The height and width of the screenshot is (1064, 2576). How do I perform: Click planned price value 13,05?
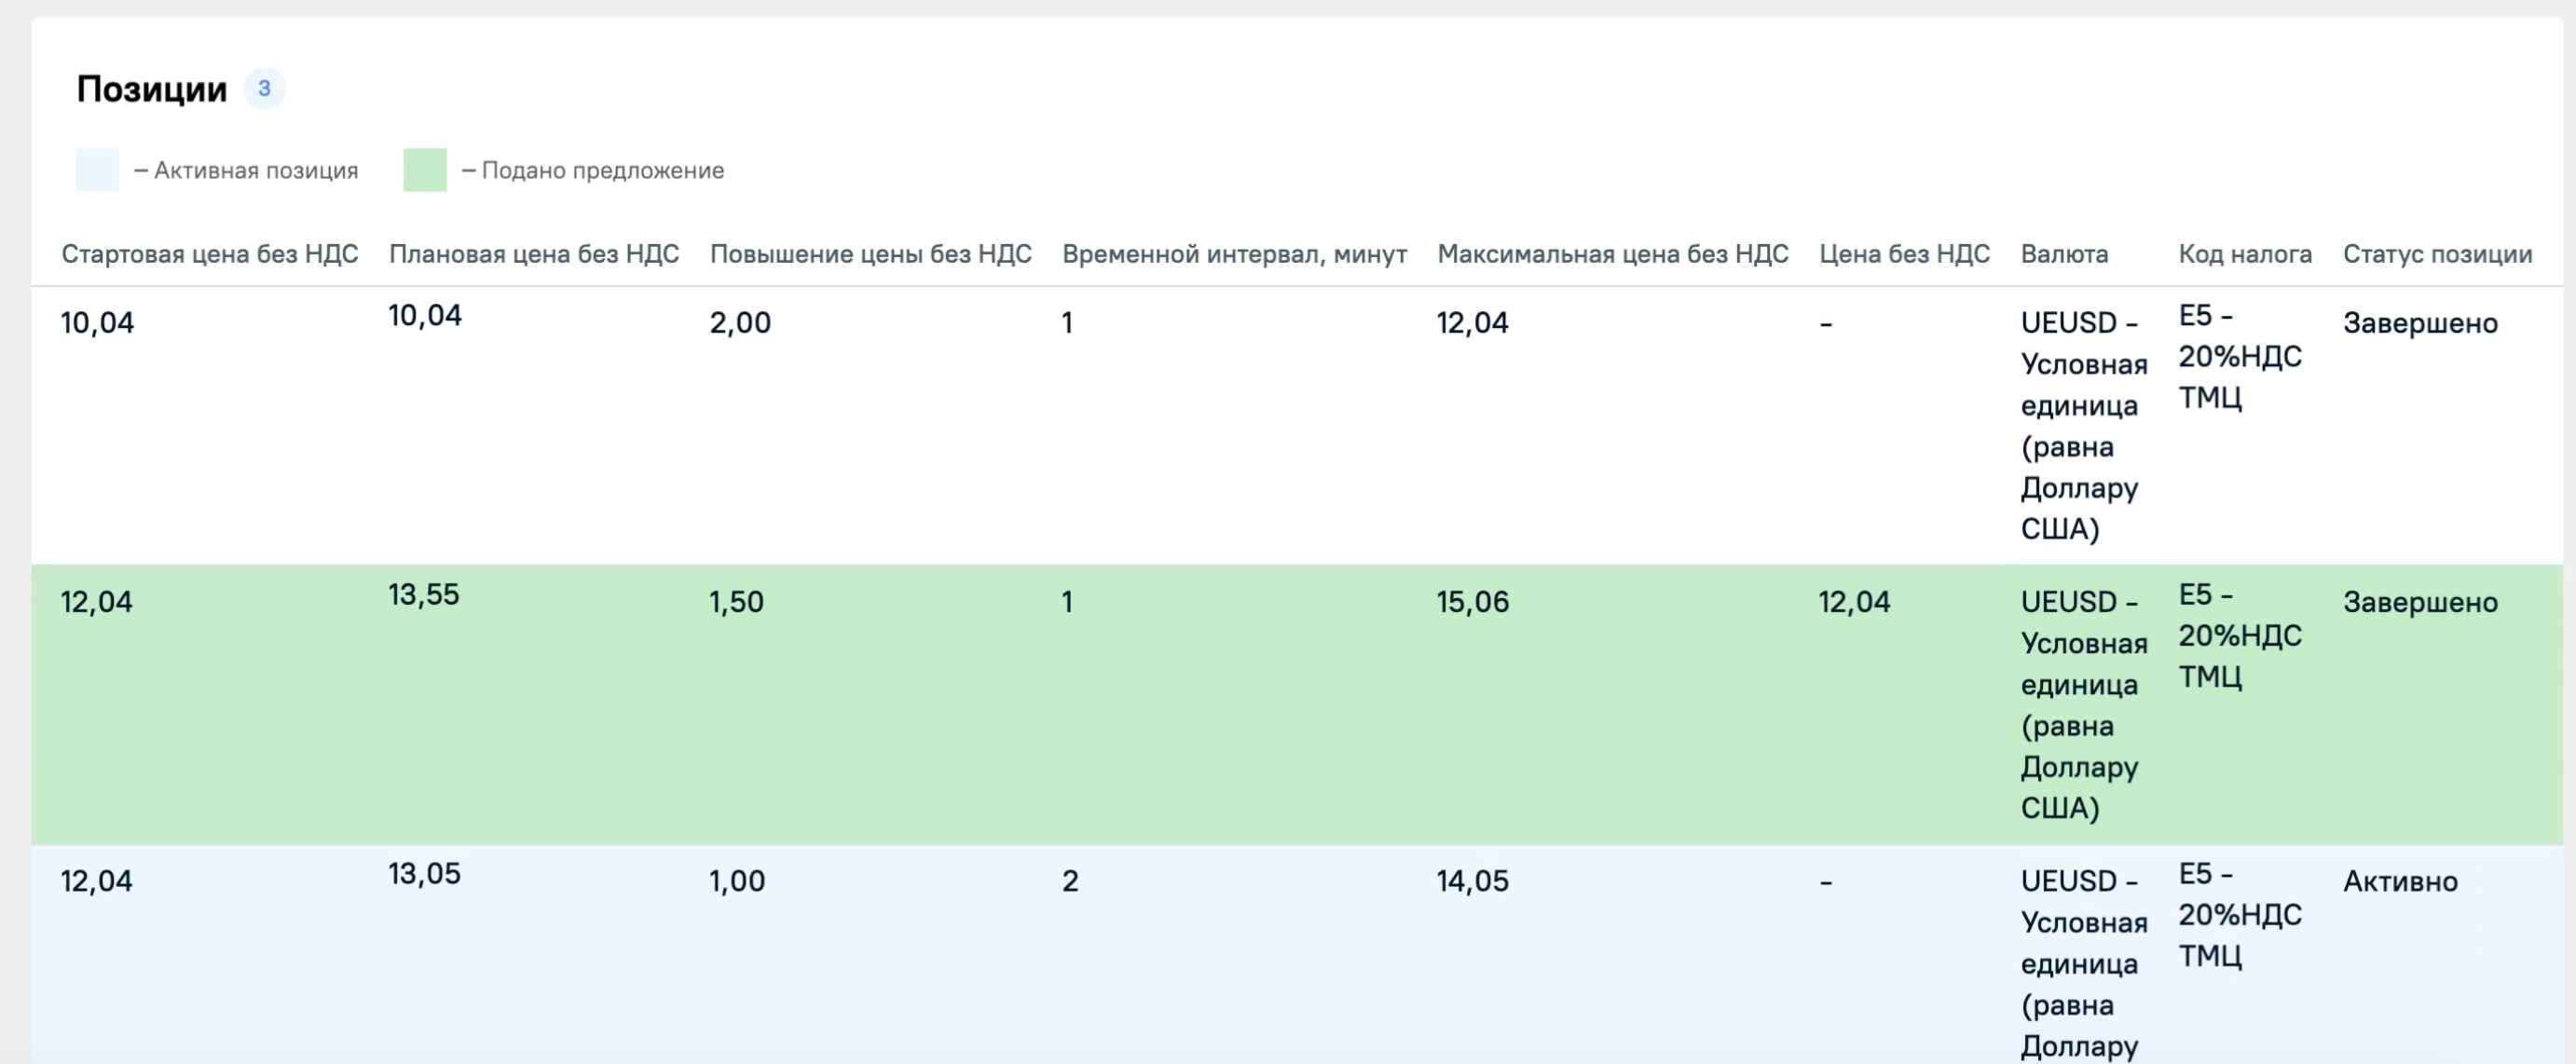point(425,874)
